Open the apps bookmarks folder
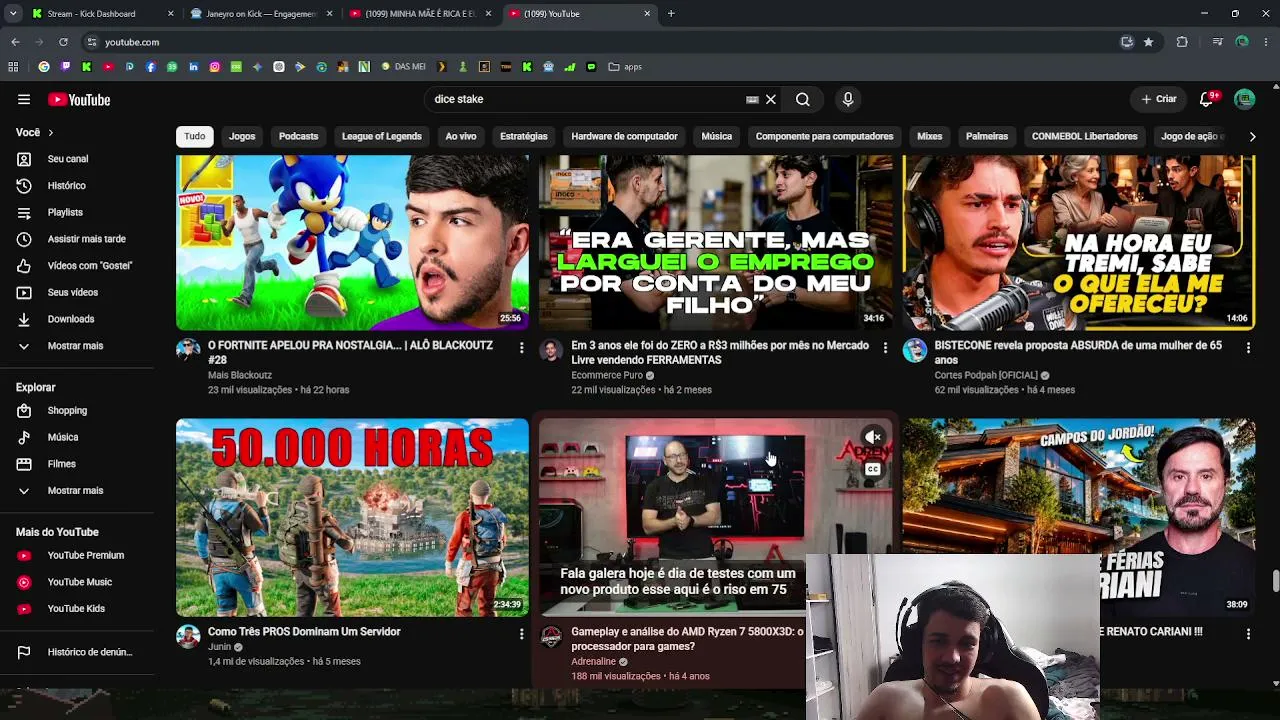Viewport: 1280px width, 720px height. click(625, 67)
